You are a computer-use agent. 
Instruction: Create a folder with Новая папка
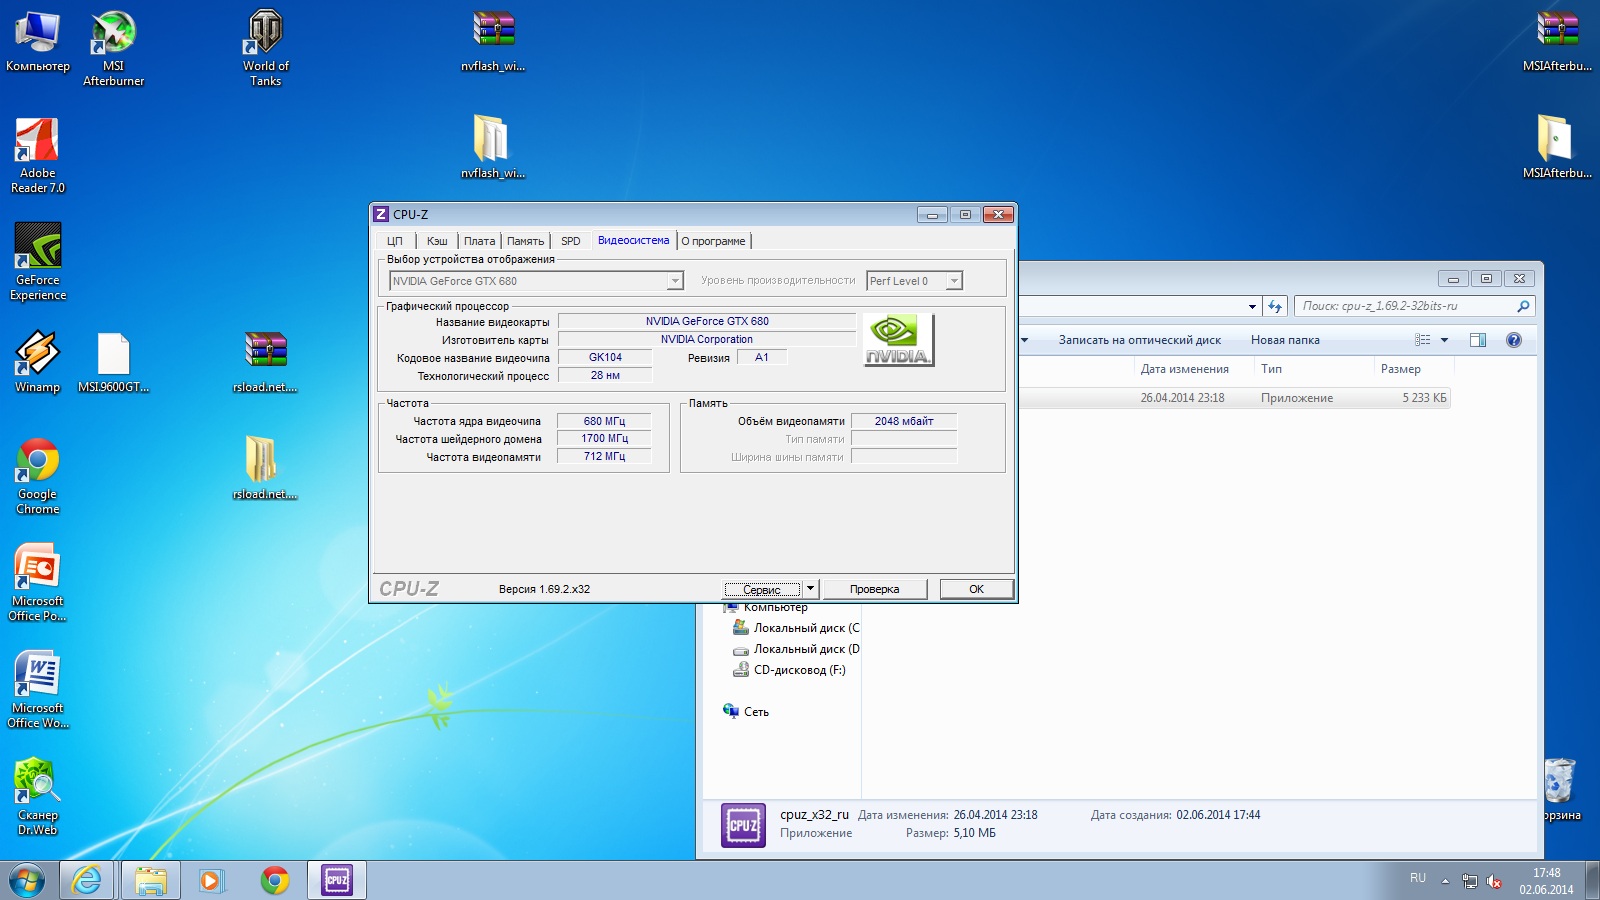tap(1285, 340)
